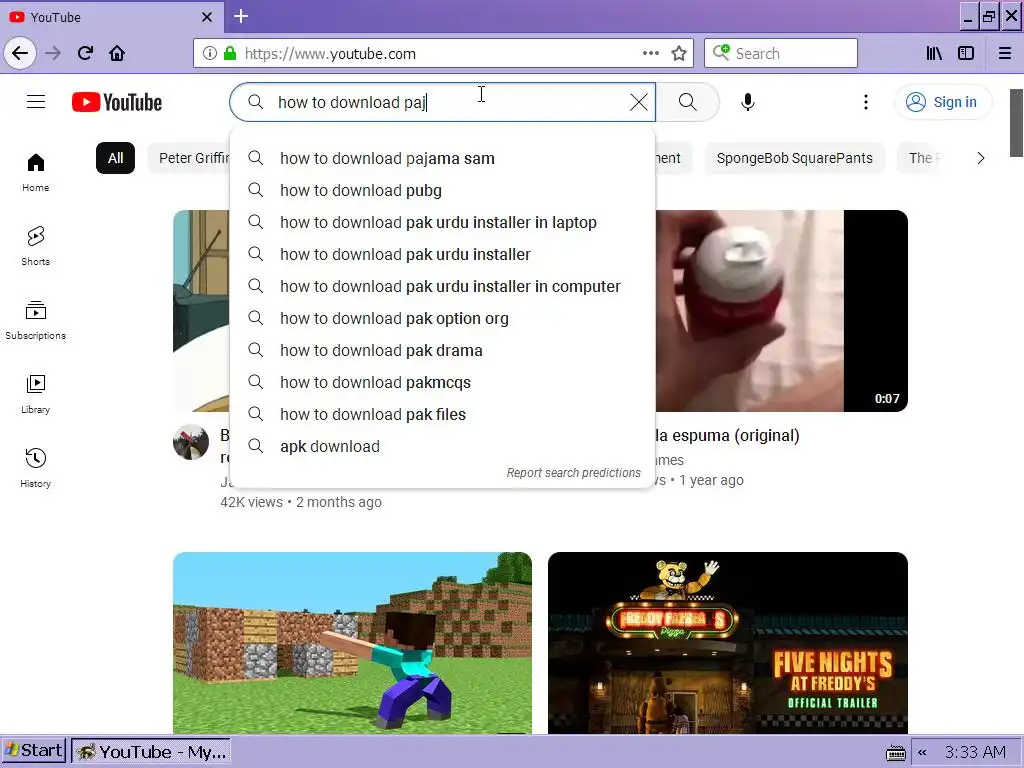Click the YouTube search magnifier button
The height and width of the screenshot is (768, 1024).
click(x=687, y=102)
